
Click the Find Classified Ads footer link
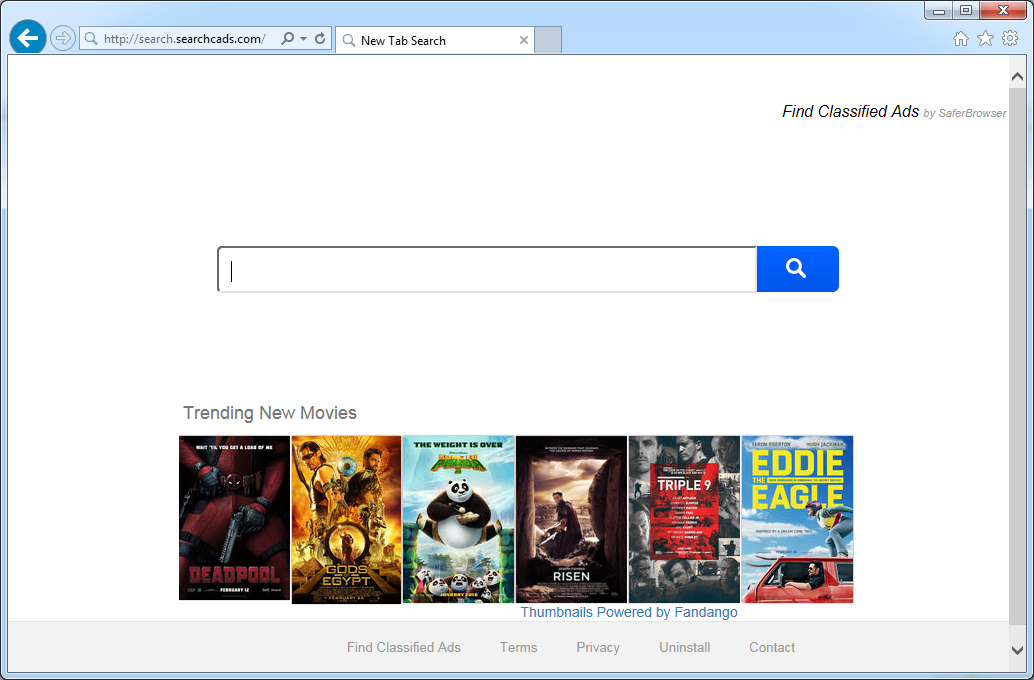click(x=404, y=648)
